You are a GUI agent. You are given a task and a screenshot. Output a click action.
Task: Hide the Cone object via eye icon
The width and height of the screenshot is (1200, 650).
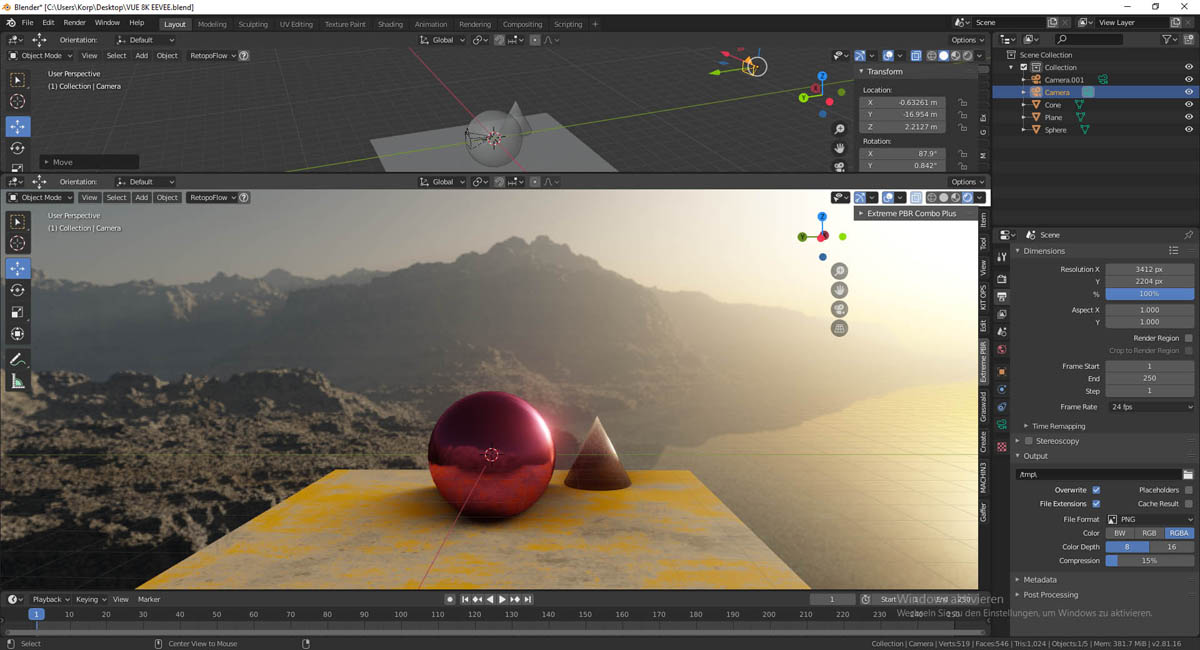click(1189, 105)
